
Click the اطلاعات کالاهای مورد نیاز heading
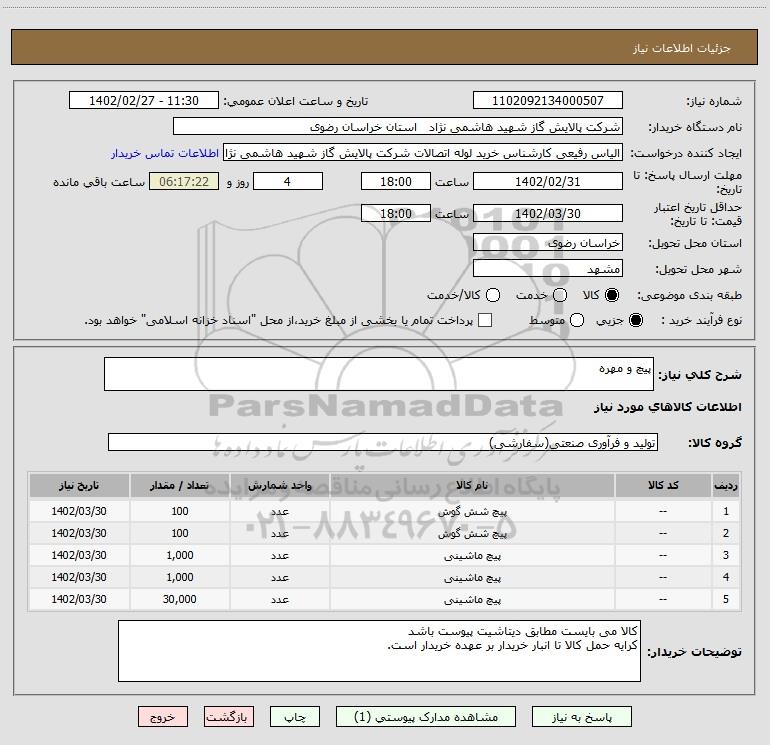668,407
